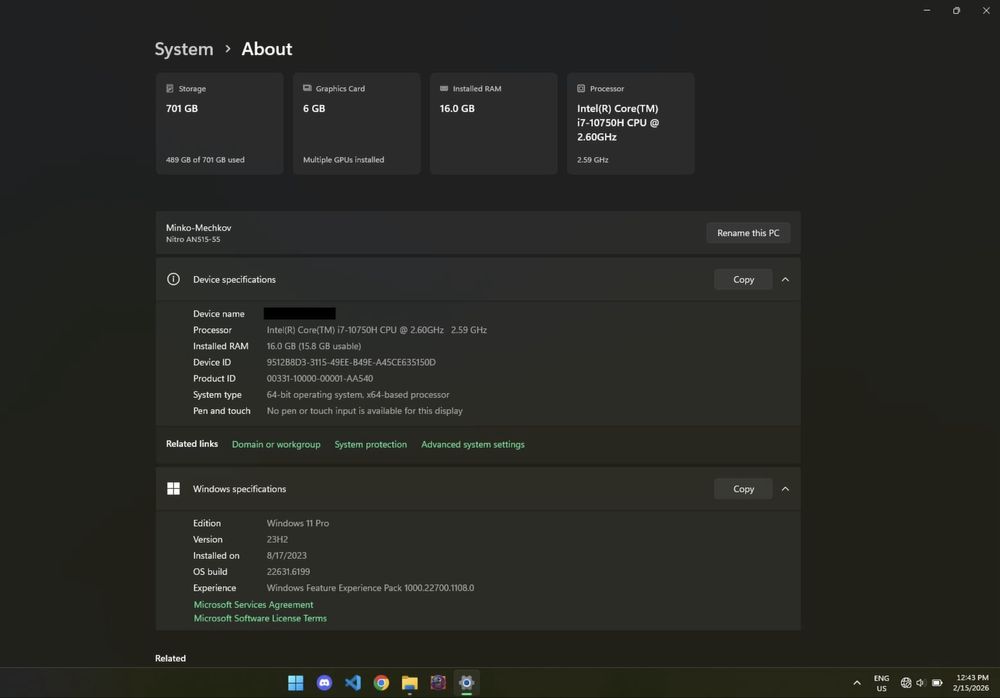Click the About breadcrumb title

pyautogui.click(x=267, y=49)
